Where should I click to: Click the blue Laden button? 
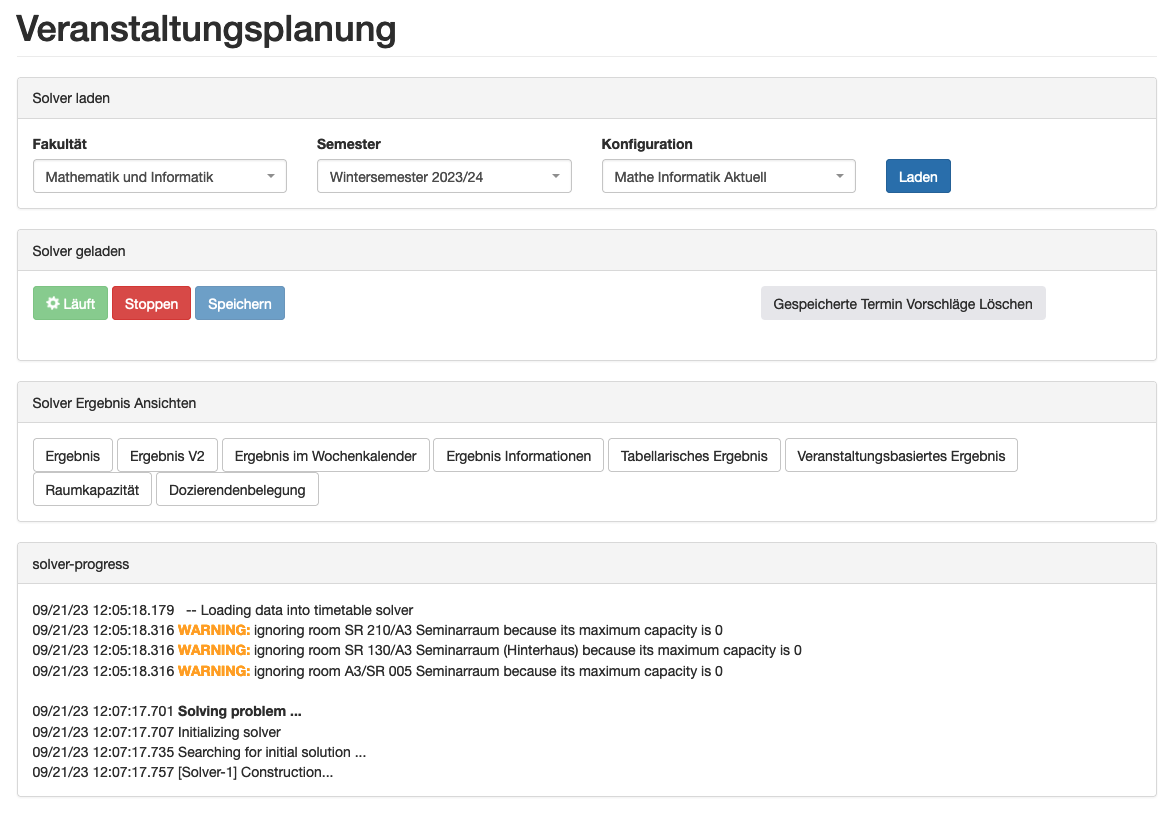tap(917, 177)
